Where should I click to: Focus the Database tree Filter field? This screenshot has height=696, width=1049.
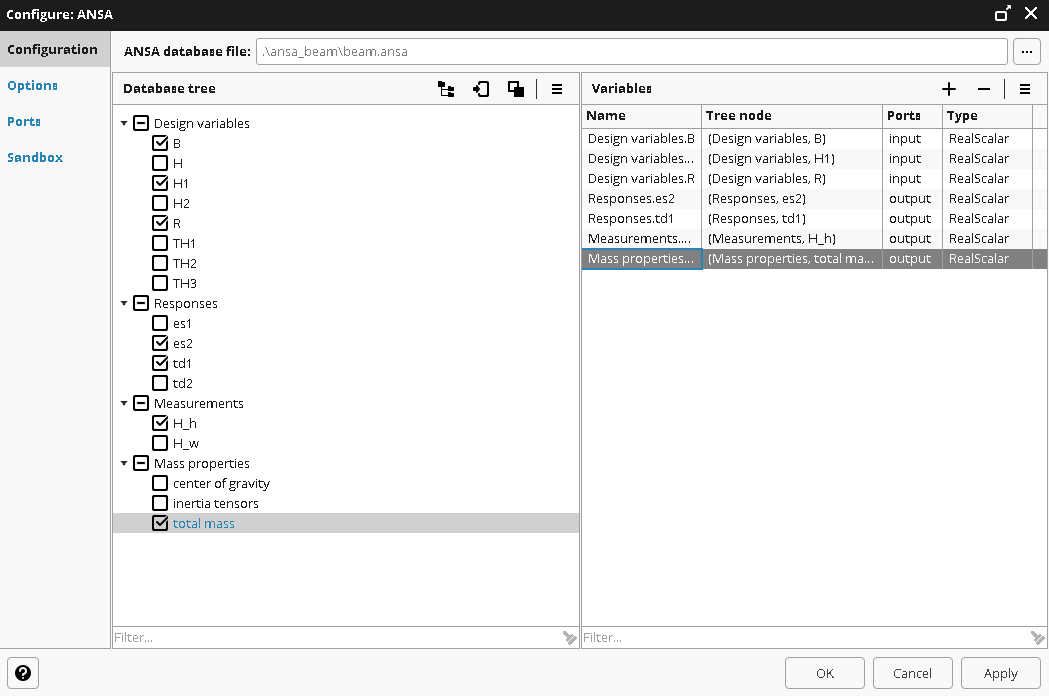click(337, 638)
